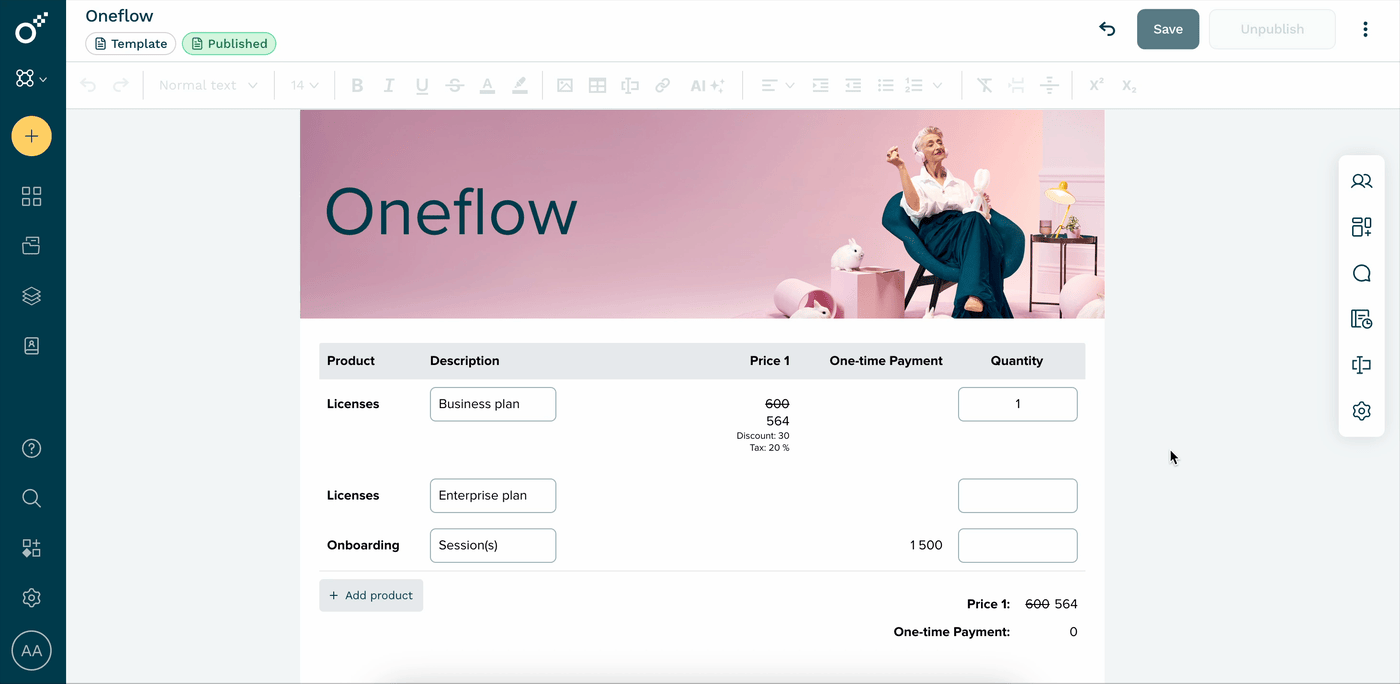1400x684 pixels.
Task: Click the undo toolbar arrow
Action: 88,85
